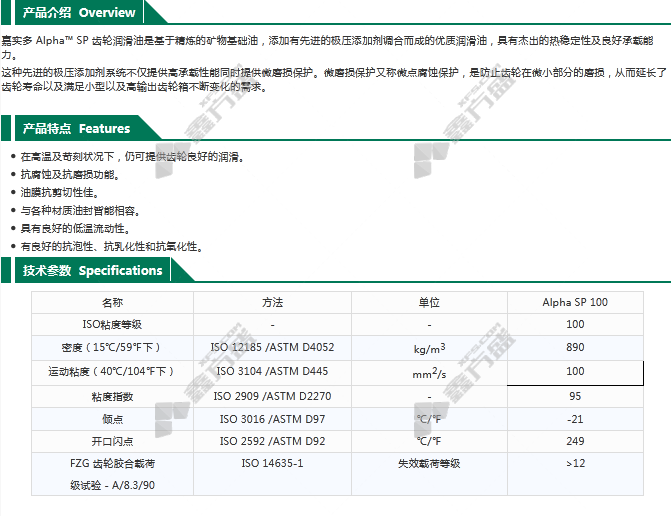Click the 产品介绍 Overview section header
Screen dimensions: 671x516
[78, 13]
